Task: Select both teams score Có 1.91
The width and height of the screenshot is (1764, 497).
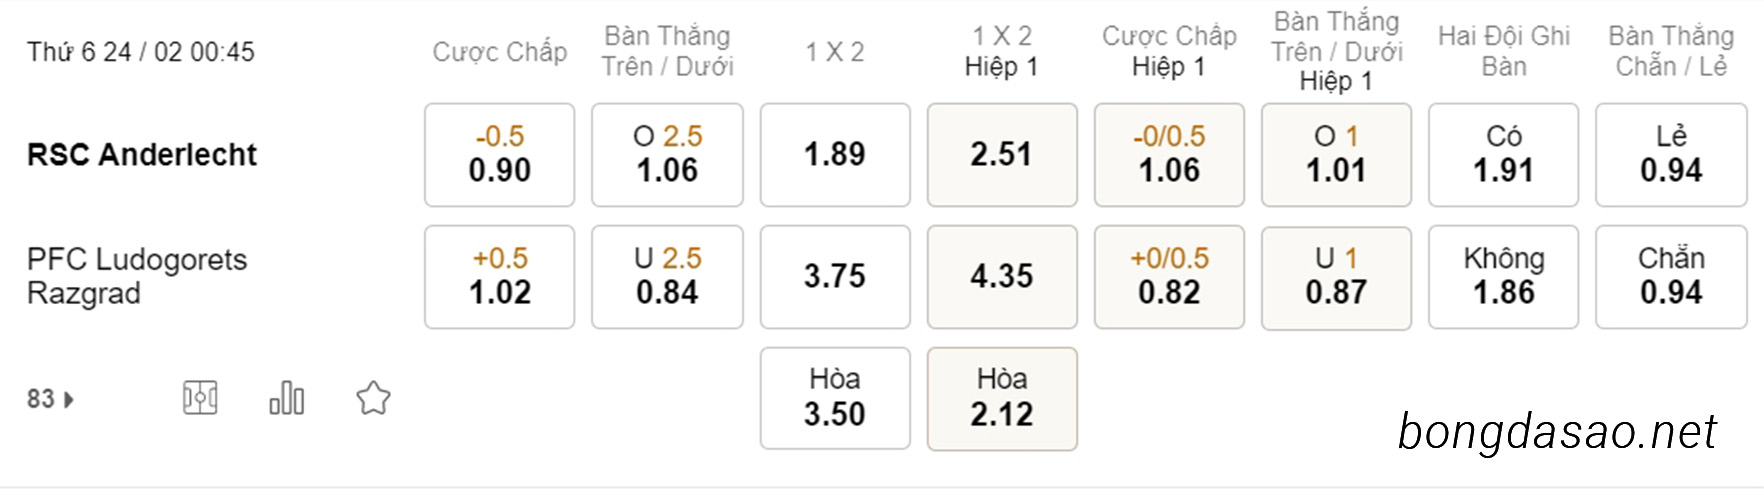Action: pyautogui.click(x=1504, y=155)
